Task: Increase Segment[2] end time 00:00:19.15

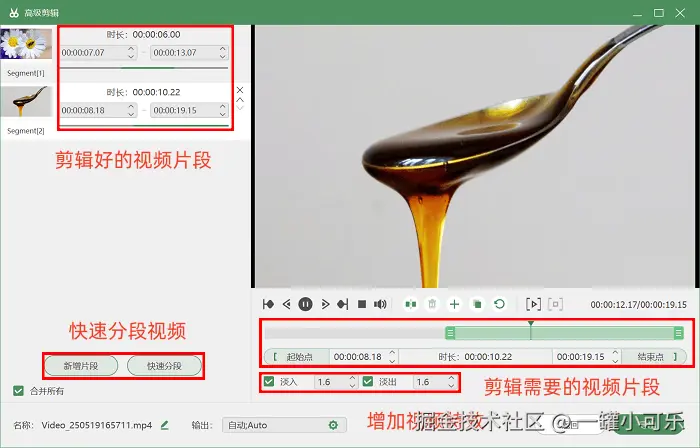Action: point(223,106)
